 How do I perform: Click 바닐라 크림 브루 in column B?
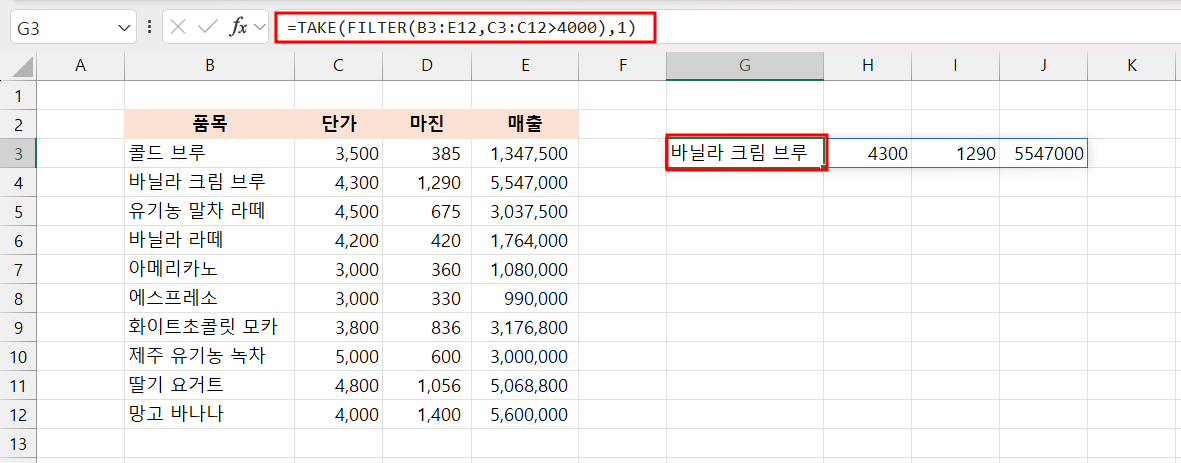[209, 182]
